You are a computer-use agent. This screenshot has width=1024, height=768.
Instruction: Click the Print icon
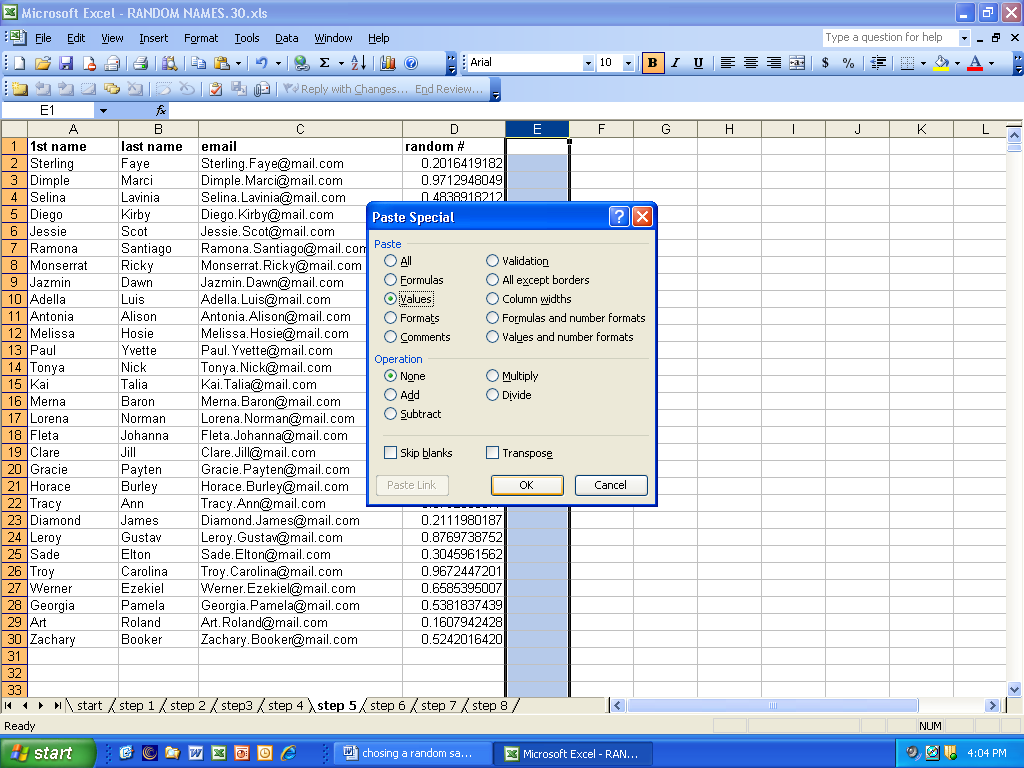tap(141, 63)
